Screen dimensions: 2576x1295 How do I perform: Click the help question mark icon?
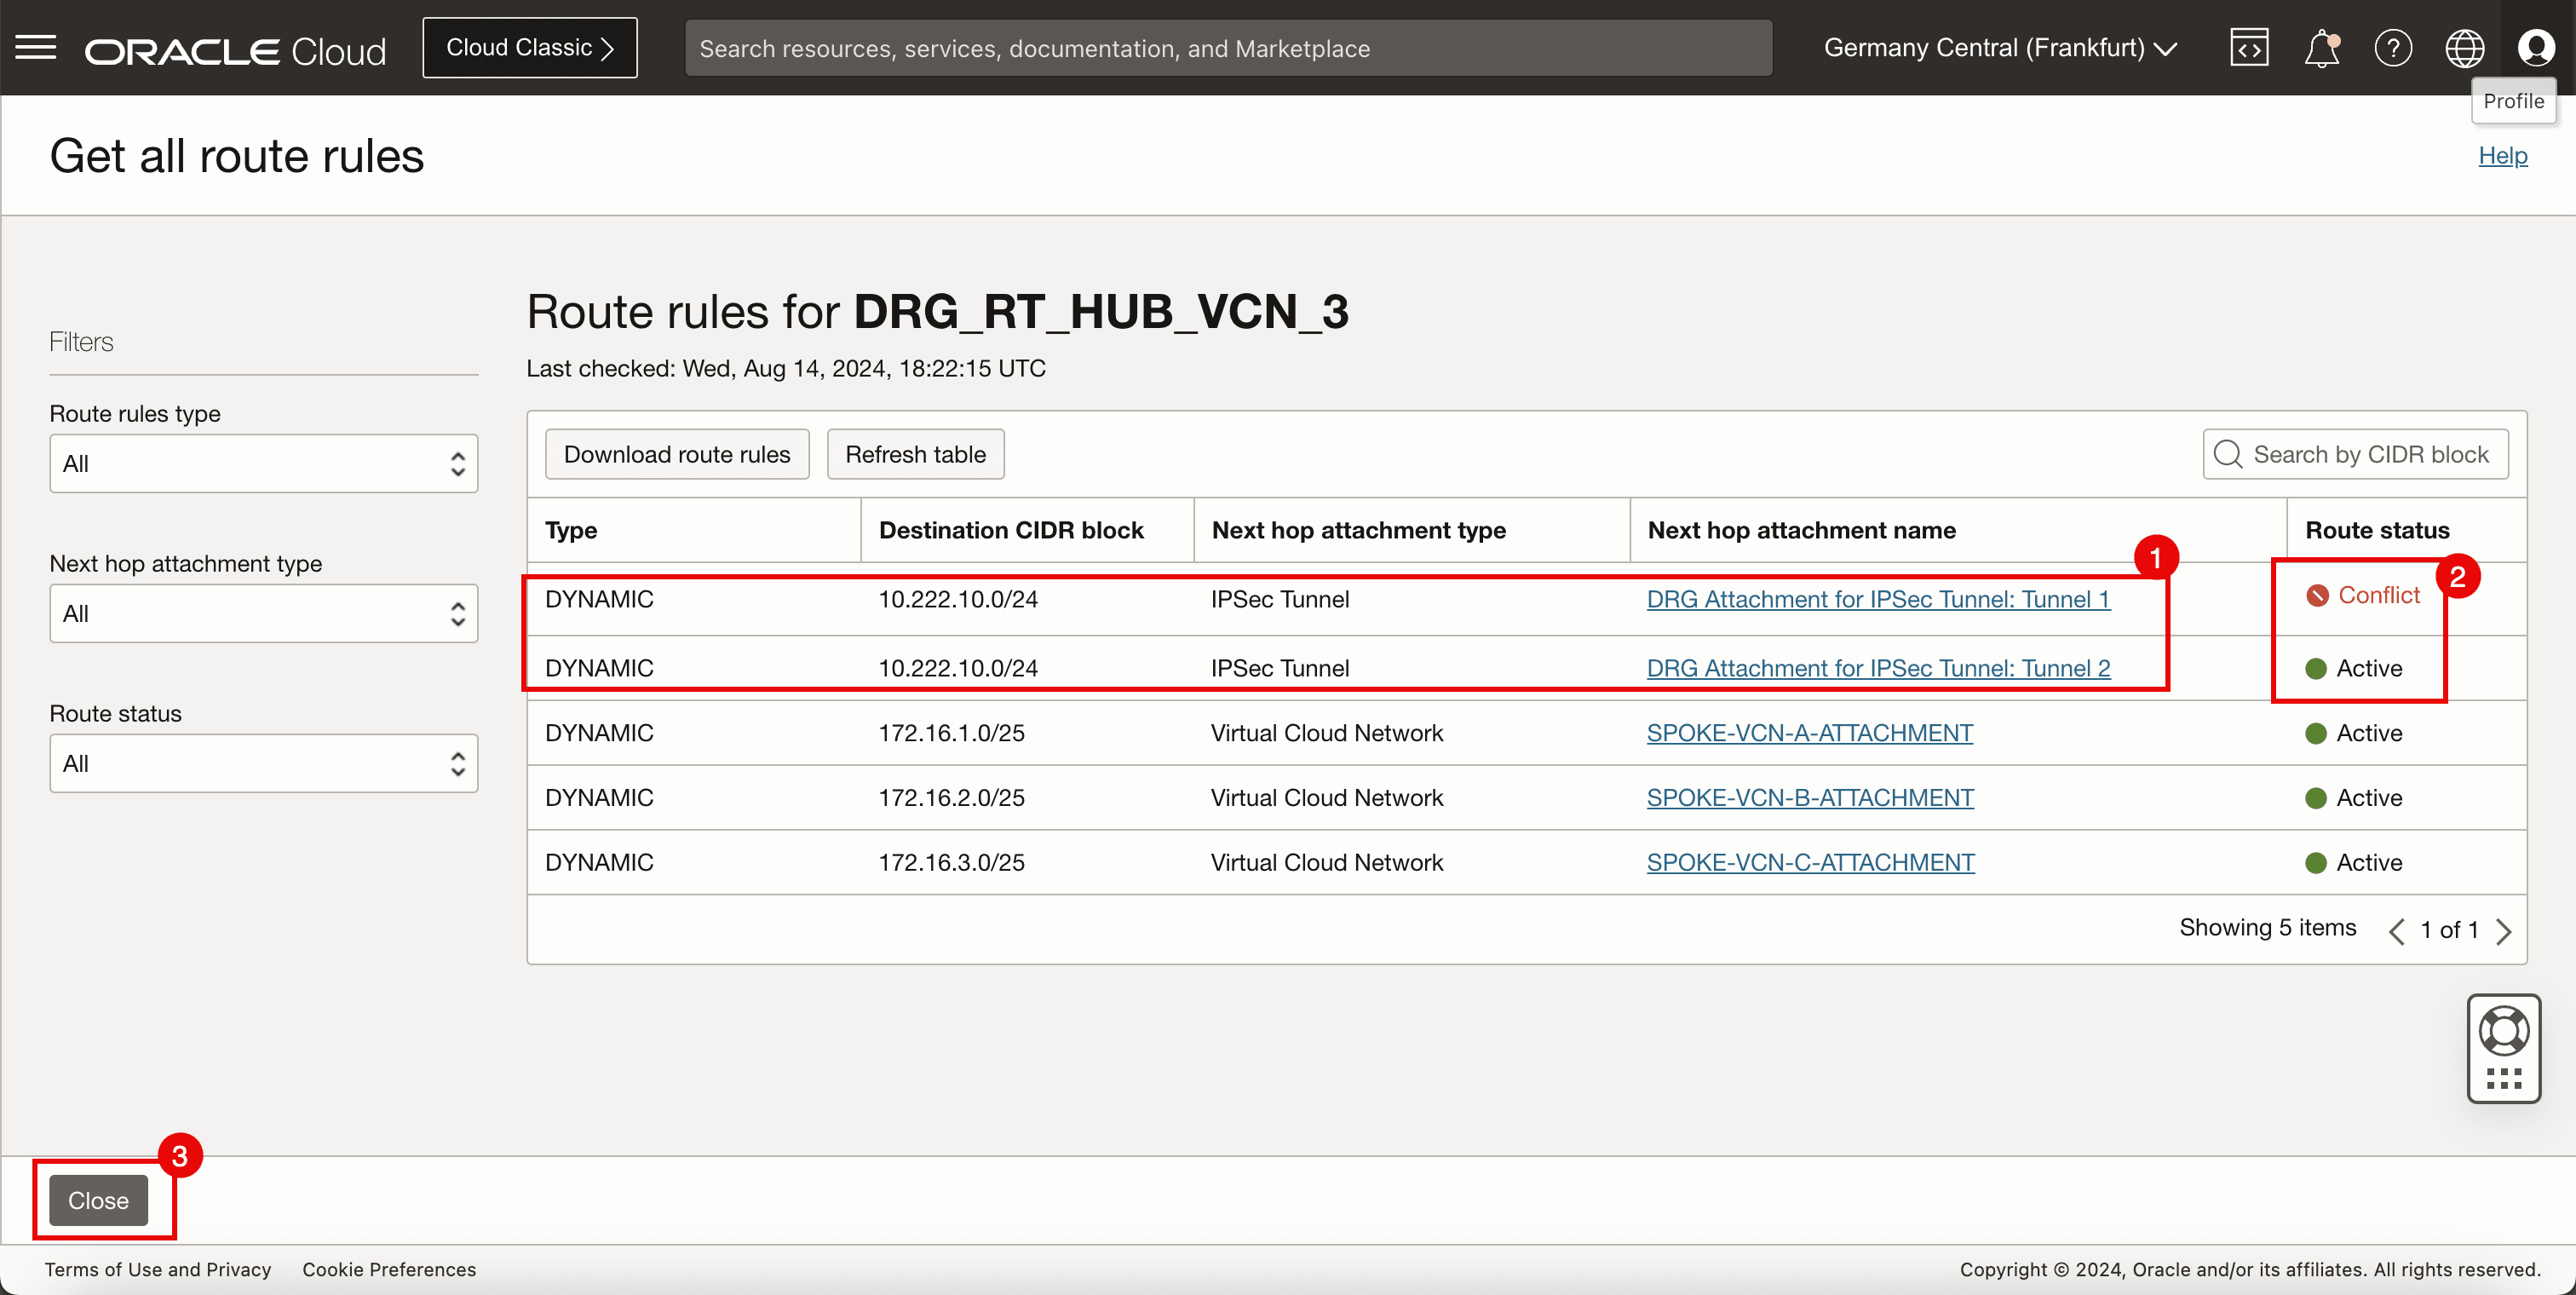pyautogui.click(x=2393, y=47)
